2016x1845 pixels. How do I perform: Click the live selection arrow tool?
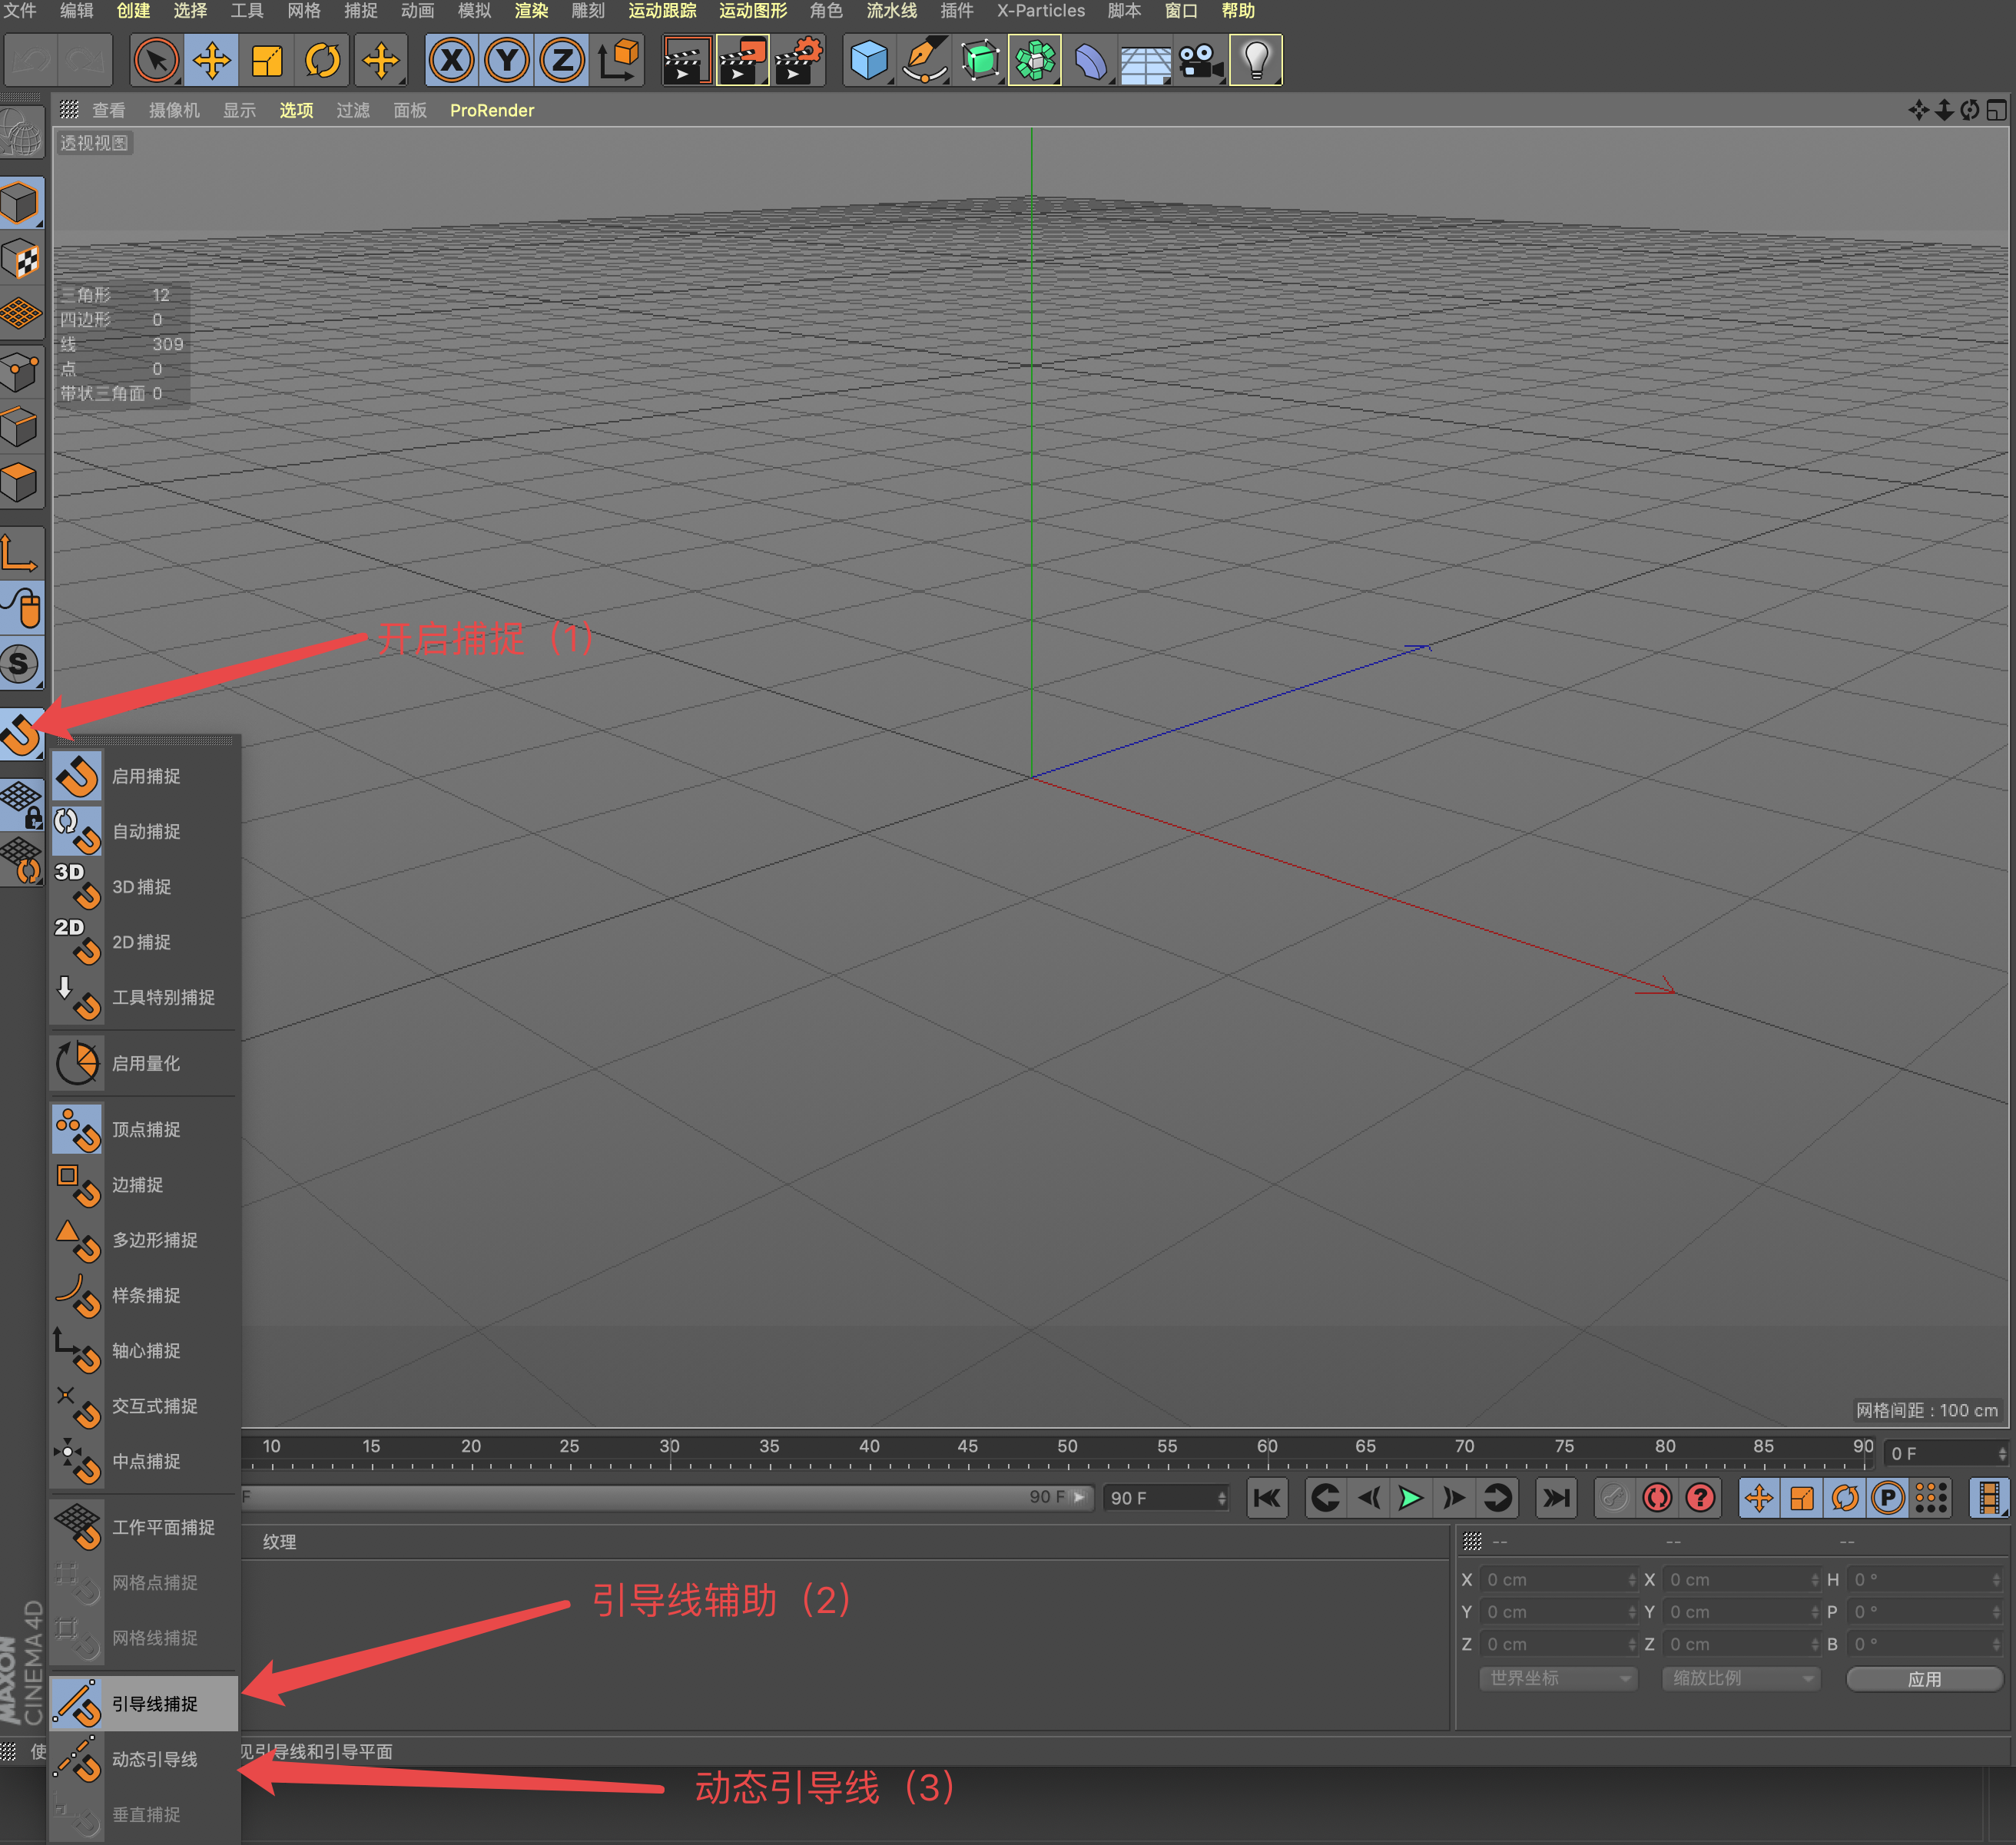pyautogui.click(x=155, y=61)
